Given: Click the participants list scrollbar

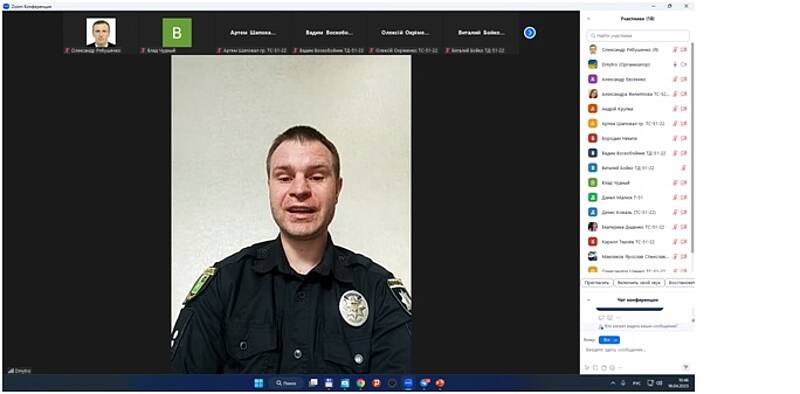Looking at the screenshot, I should coord(692,148).
